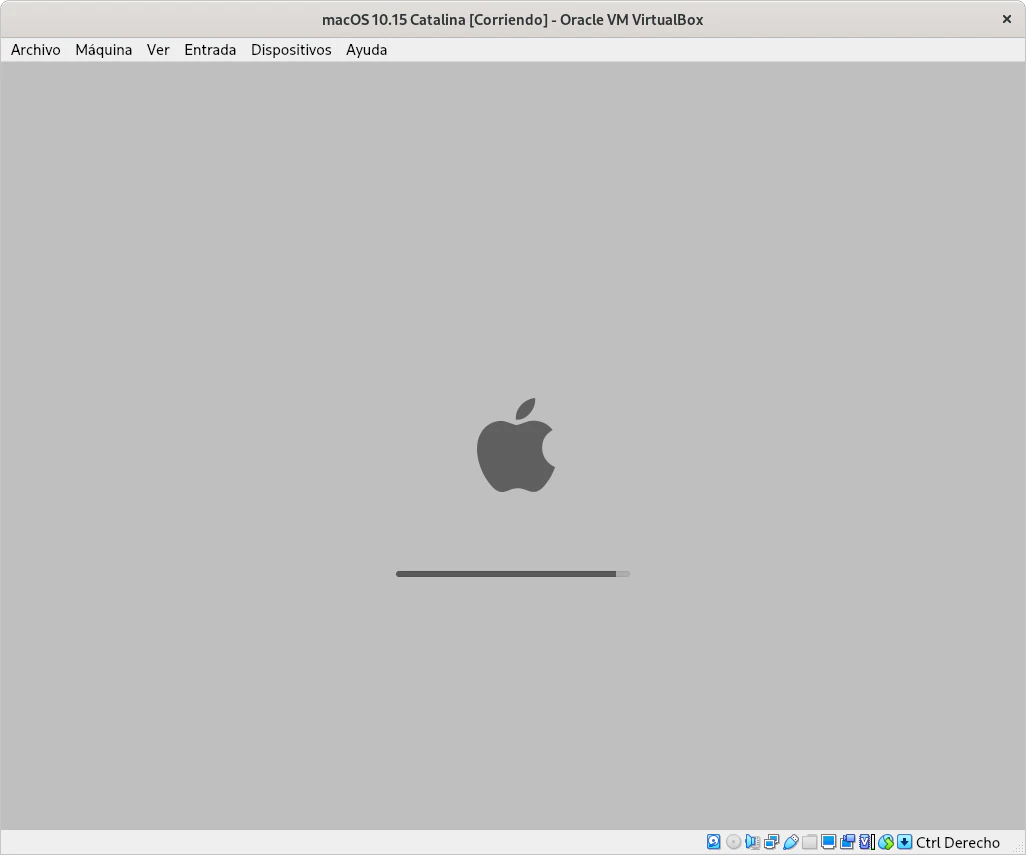The width and height of the screenshot is (1026, 855).
Task: Toggle the mouse integration indicator
Action: pyautogui.click(x=885, y=842)
